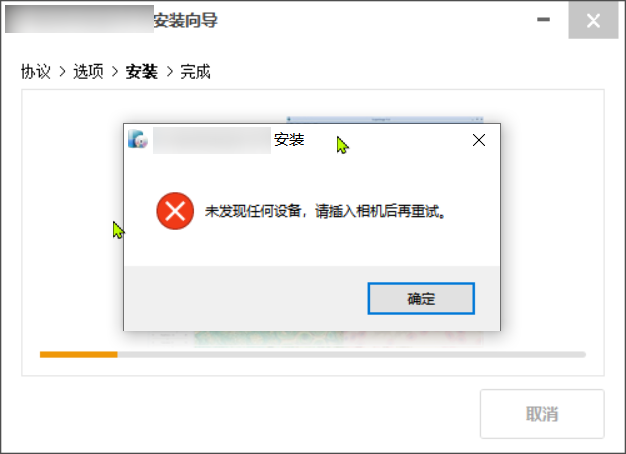Click the chevron between 协议 and 选项
The width and height of the screenshot is (626, 454).
pyautogui.click(x=62, y=72)
